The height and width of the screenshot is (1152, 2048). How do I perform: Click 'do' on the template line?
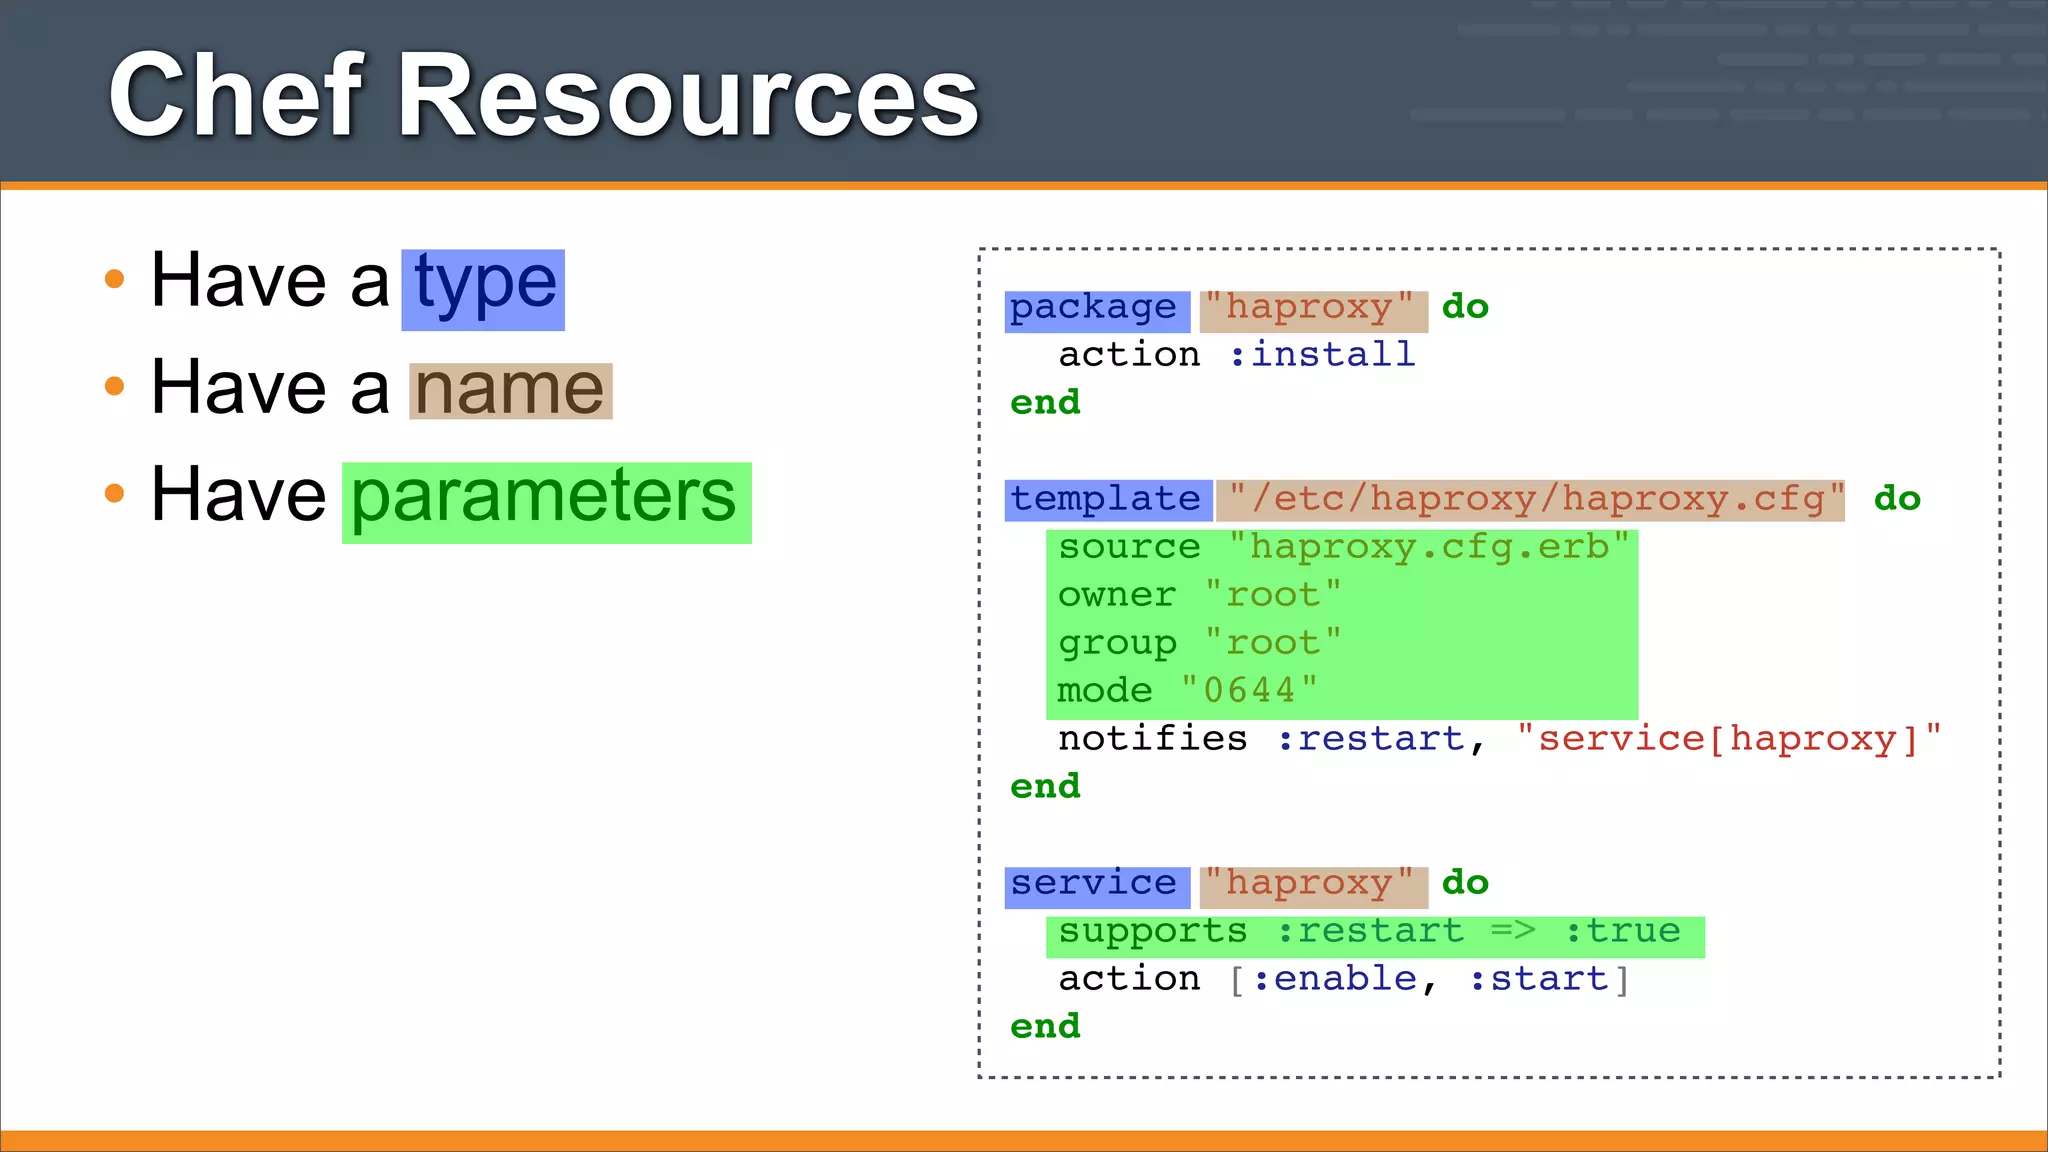(x=1897, y=498)
